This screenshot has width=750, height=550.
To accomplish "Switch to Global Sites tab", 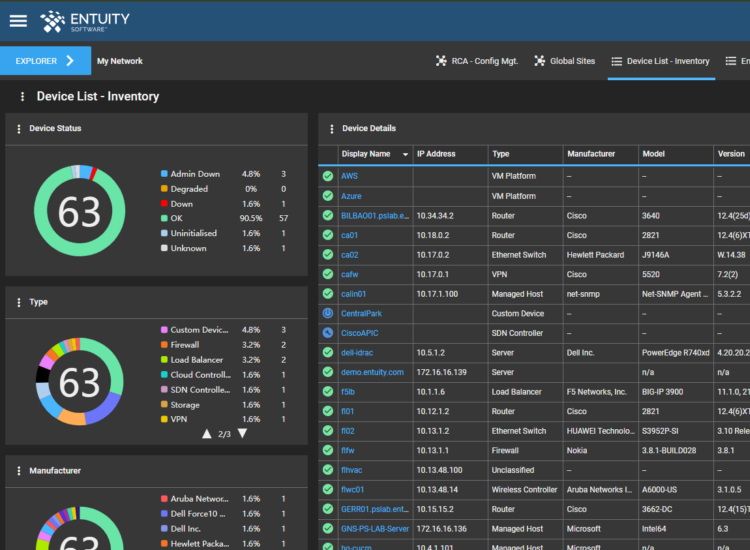I will tap(565, 61).
